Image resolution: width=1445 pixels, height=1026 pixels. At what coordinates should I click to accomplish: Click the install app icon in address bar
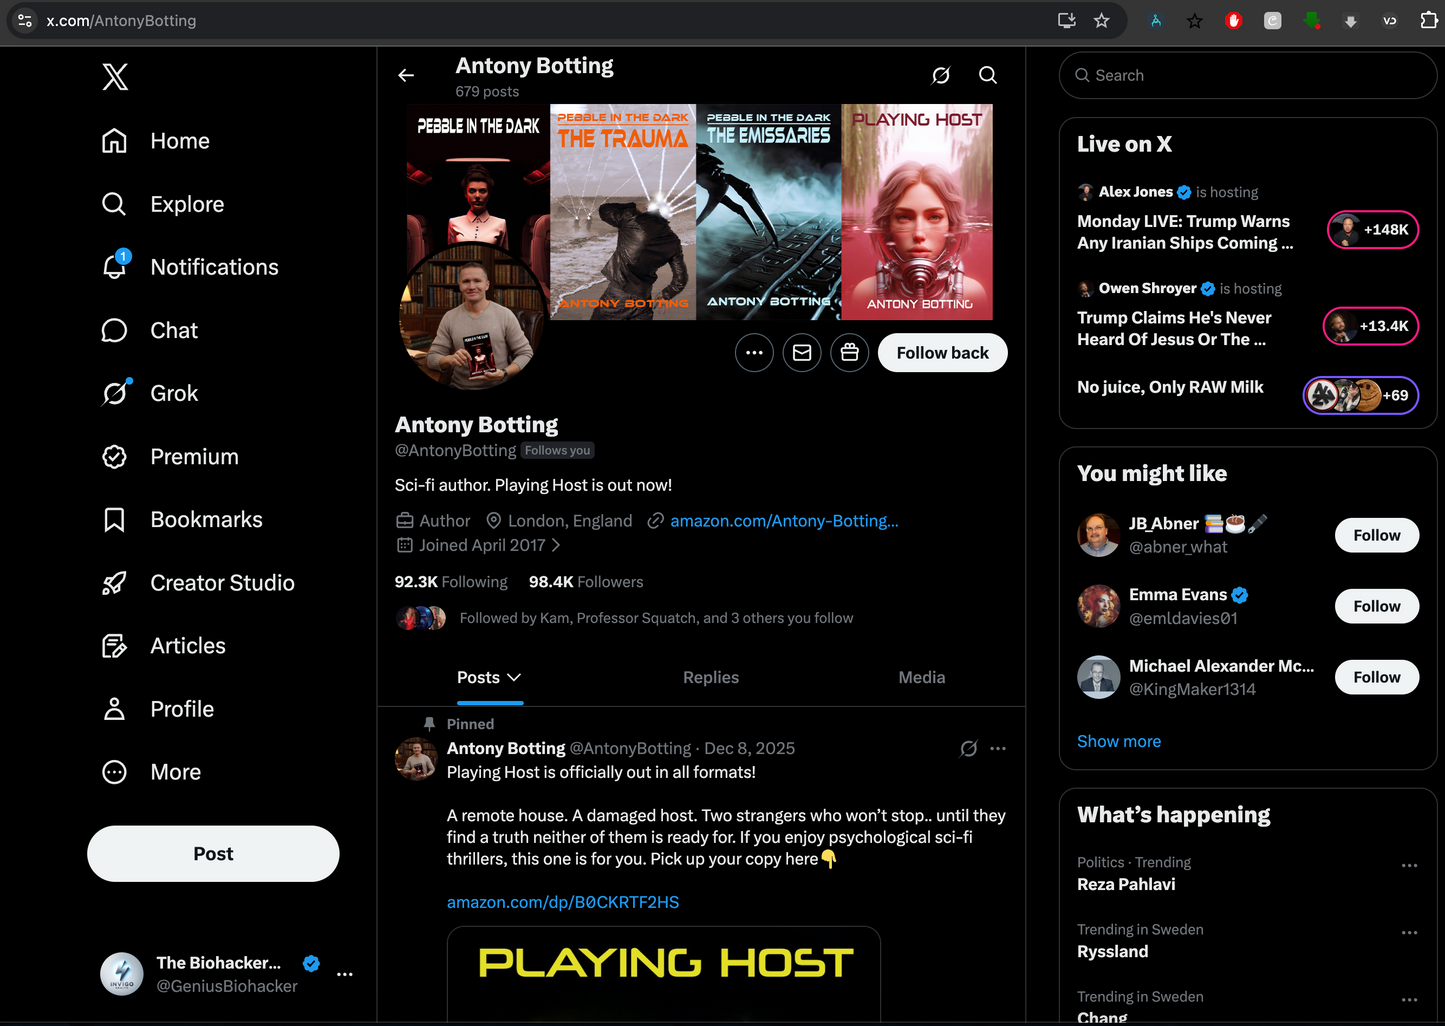pos(1067,20)
